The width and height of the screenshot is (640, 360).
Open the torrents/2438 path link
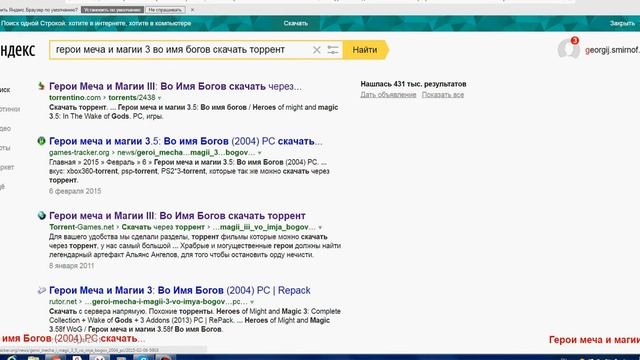[132, 98]
